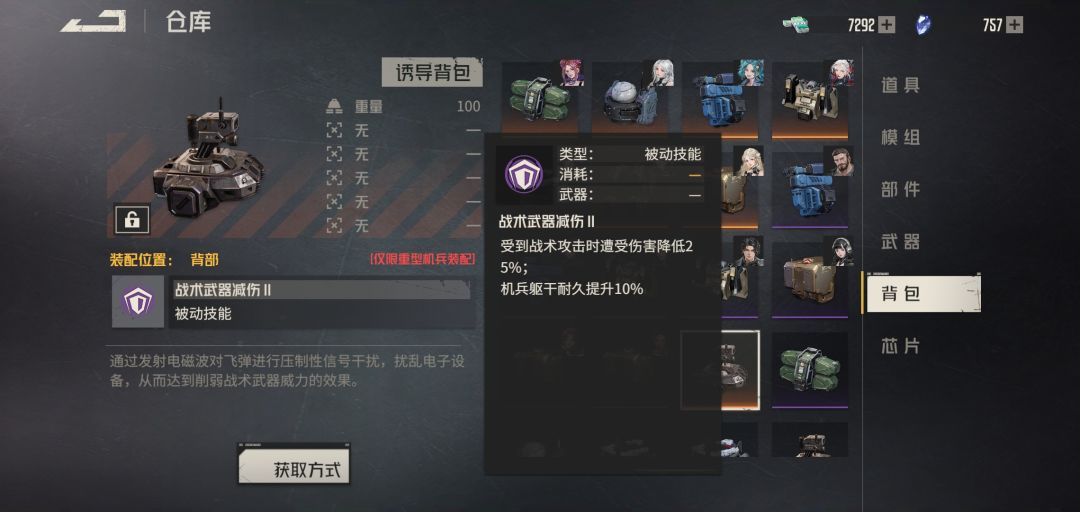The height and width of the screenshot is (512, 1080).
Task: Add gems with the plus beside 757
Action: 1014,25
